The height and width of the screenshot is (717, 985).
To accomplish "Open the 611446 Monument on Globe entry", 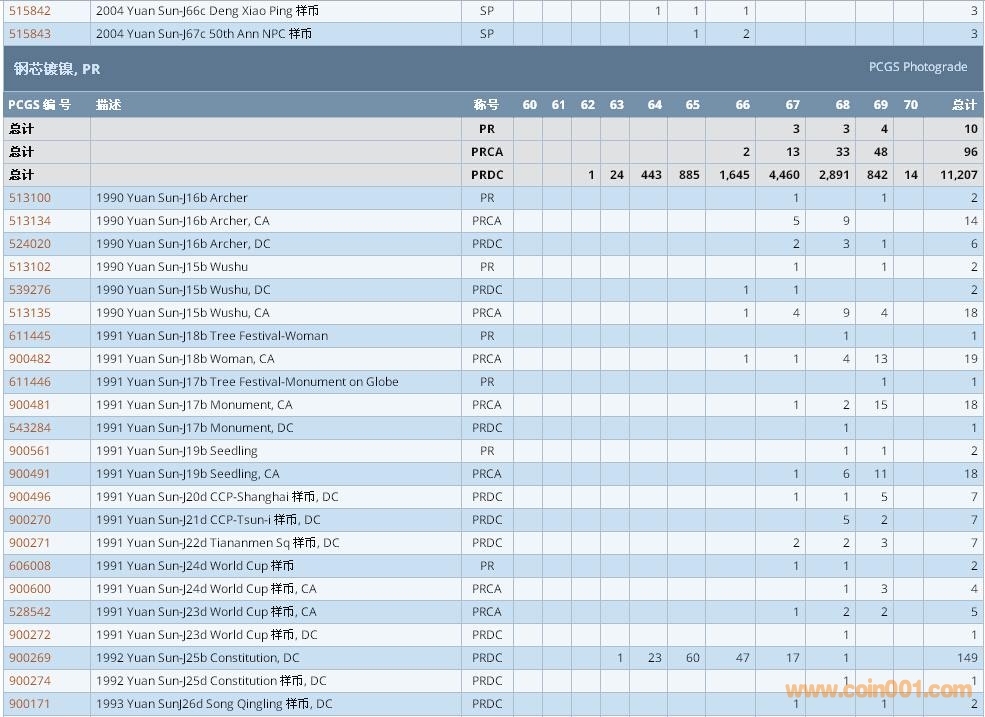I will click(30, 382).
